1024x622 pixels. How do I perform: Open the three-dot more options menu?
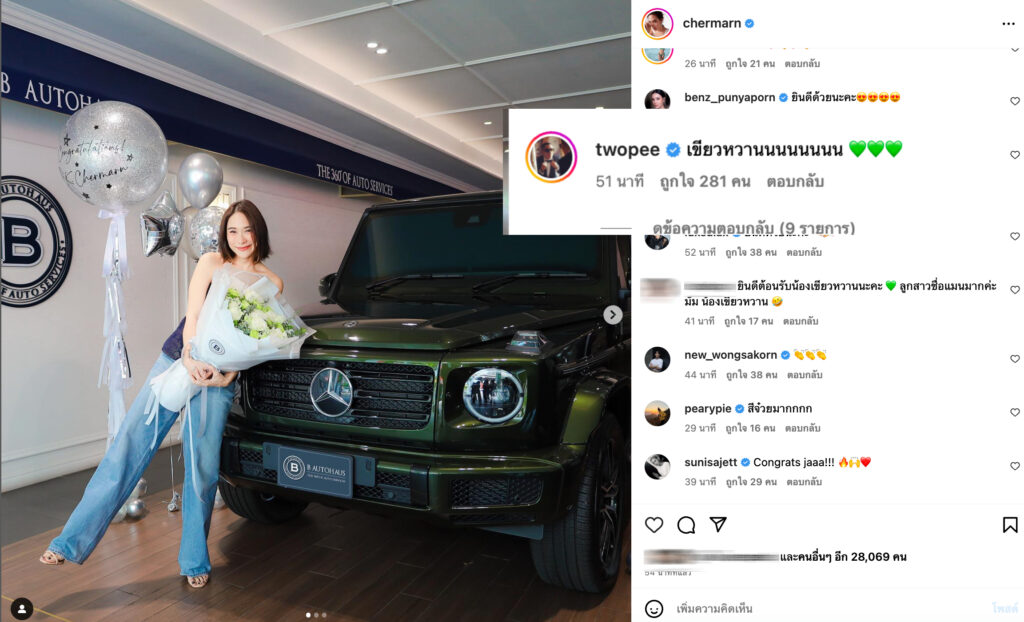1008,24
